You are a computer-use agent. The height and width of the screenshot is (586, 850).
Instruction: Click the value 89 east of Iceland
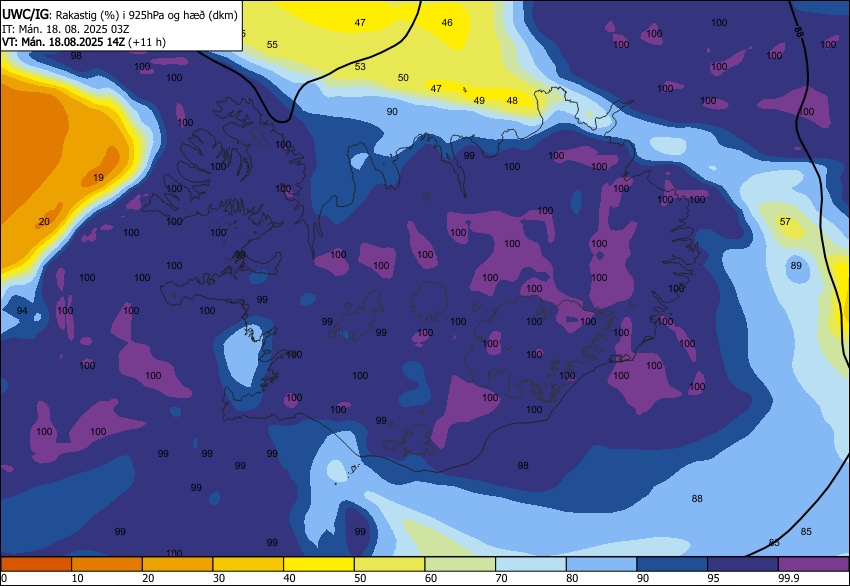click(x=796, y=266)
